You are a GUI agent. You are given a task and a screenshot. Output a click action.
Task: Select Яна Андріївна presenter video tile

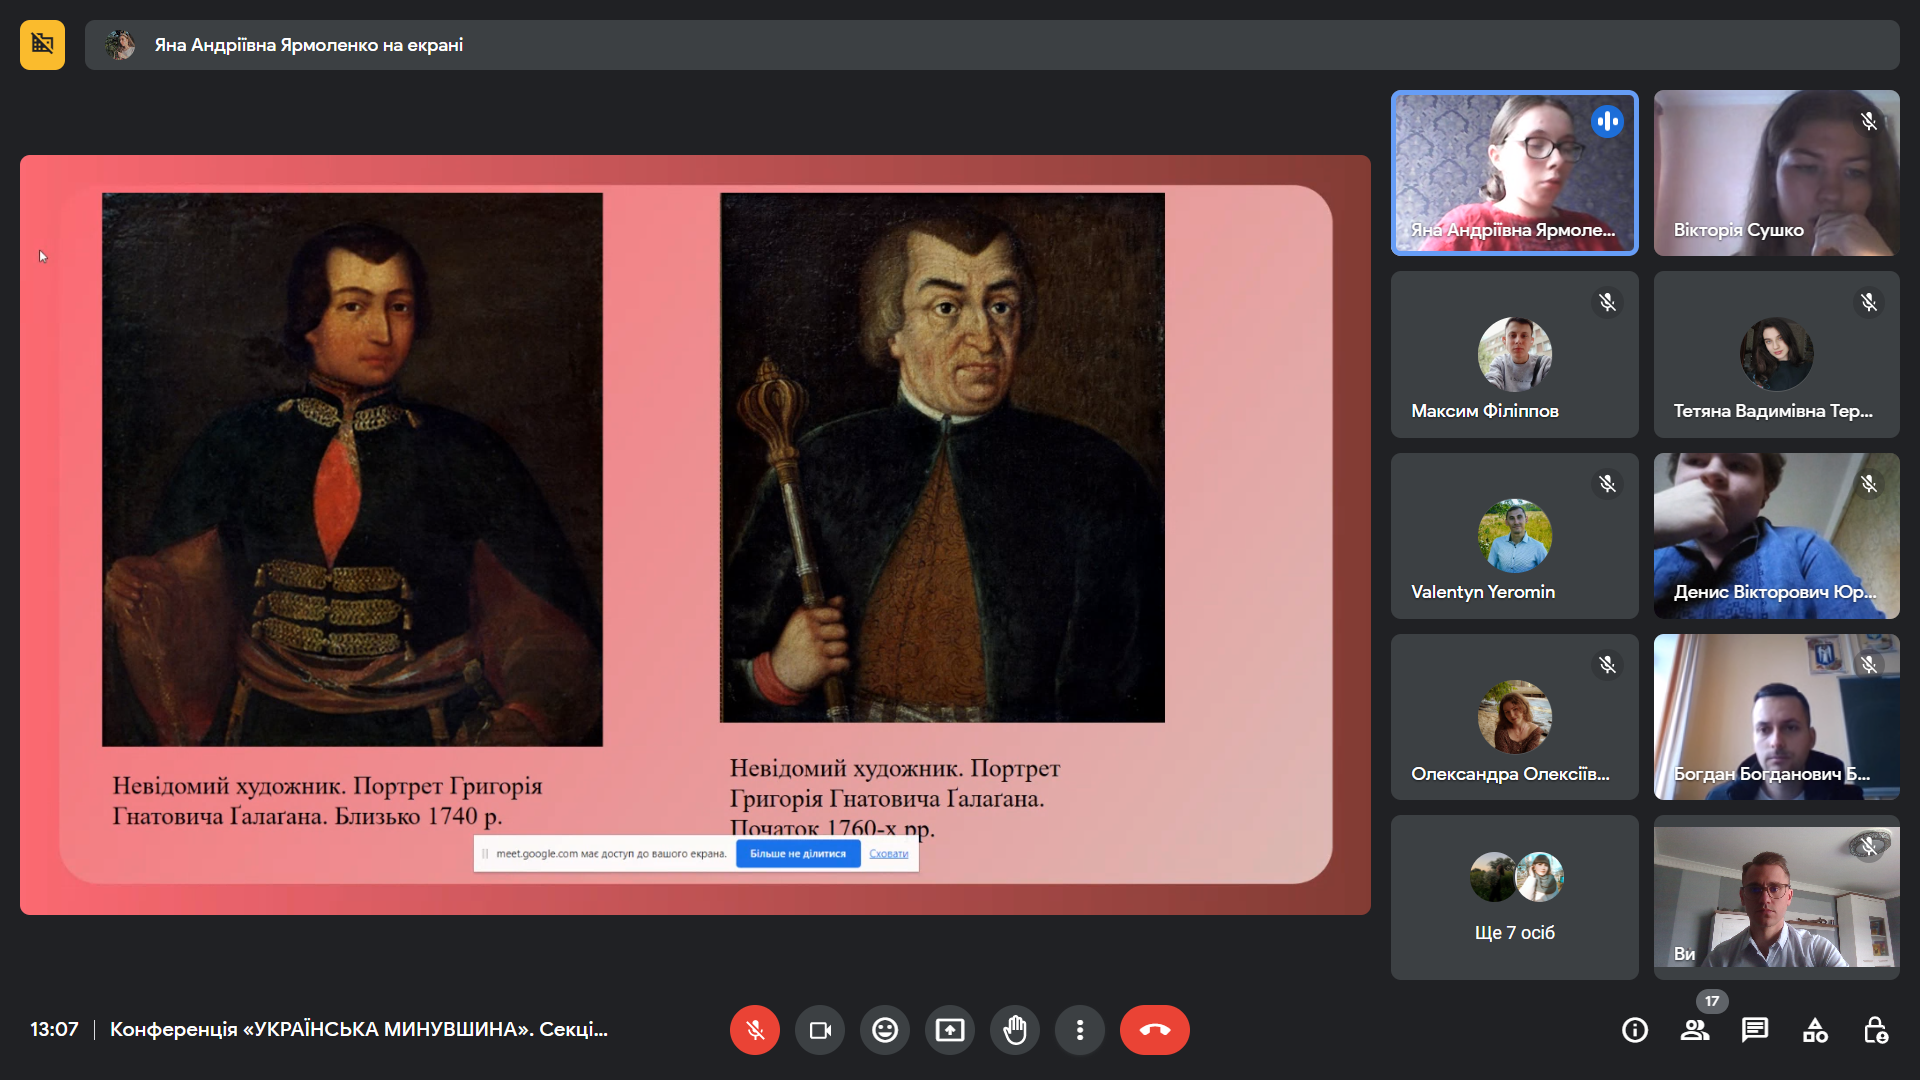click(x=1514, y=173)
